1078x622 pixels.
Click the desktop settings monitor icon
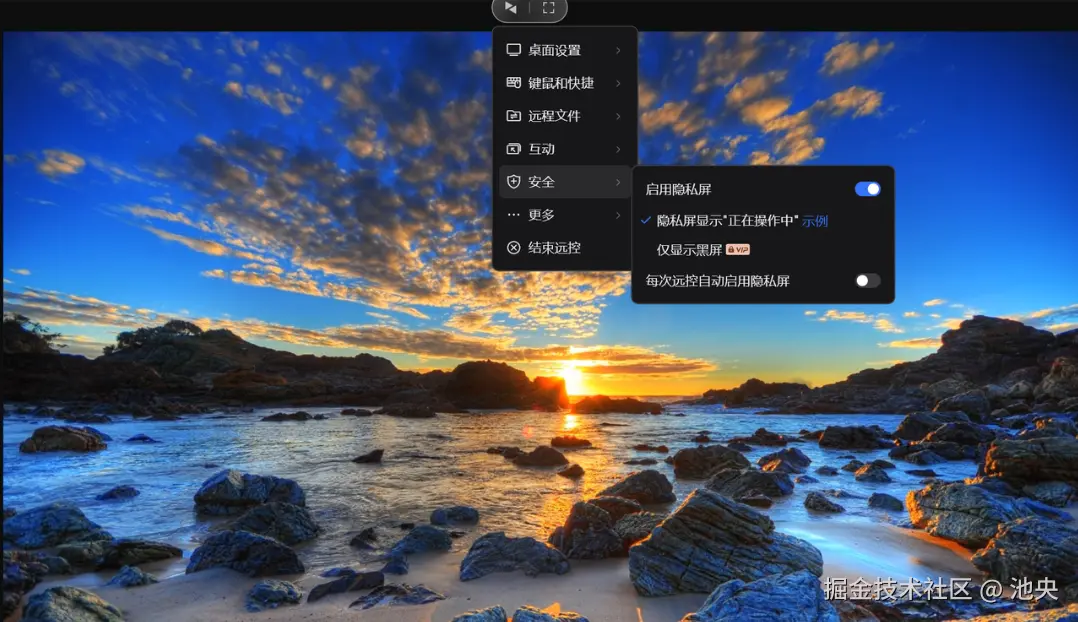pos(514,49)
